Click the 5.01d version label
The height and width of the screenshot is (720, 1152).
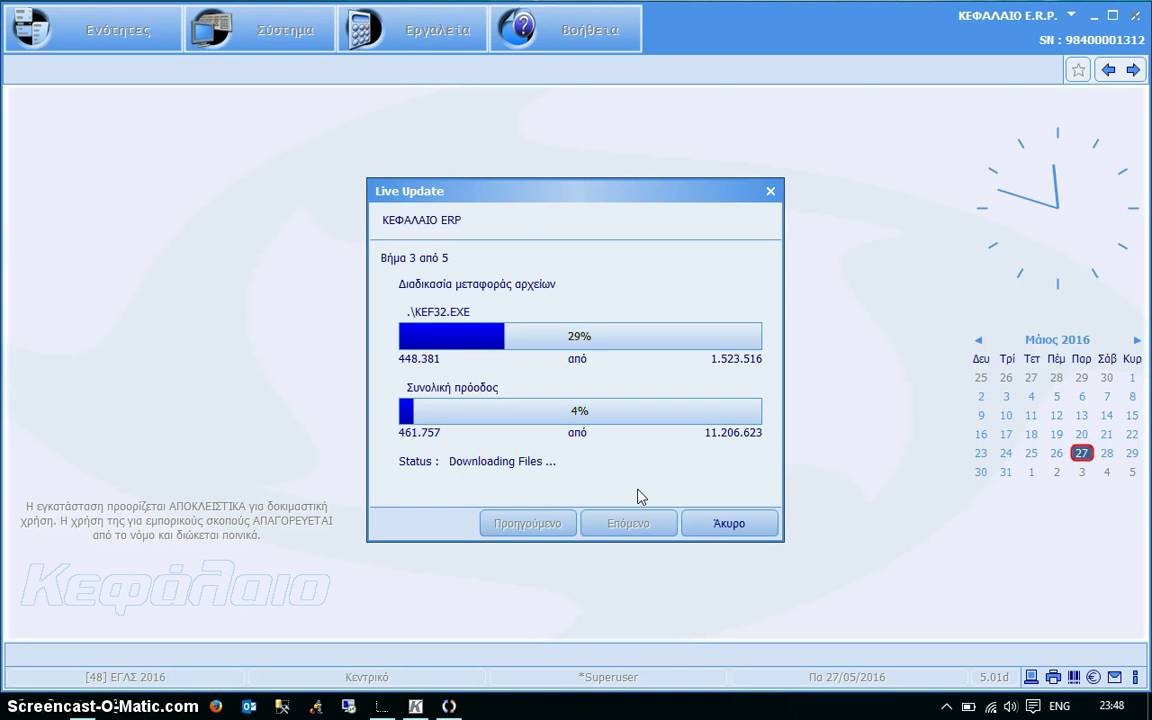(994, 677)
